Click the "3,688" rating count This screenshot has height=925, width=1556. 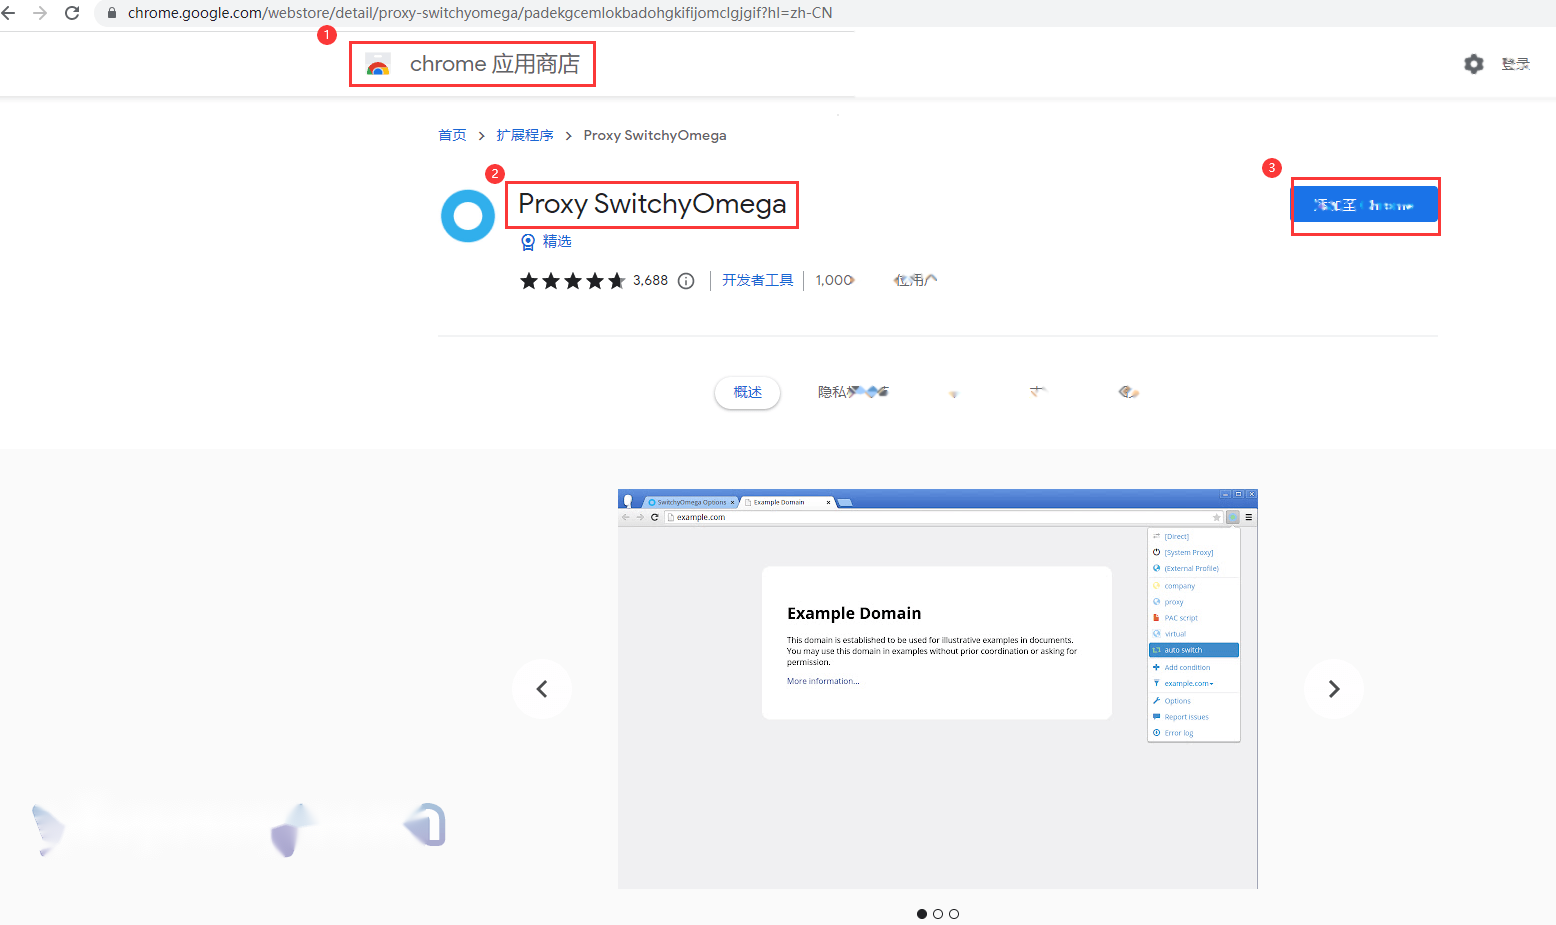[x=650, y=281]
